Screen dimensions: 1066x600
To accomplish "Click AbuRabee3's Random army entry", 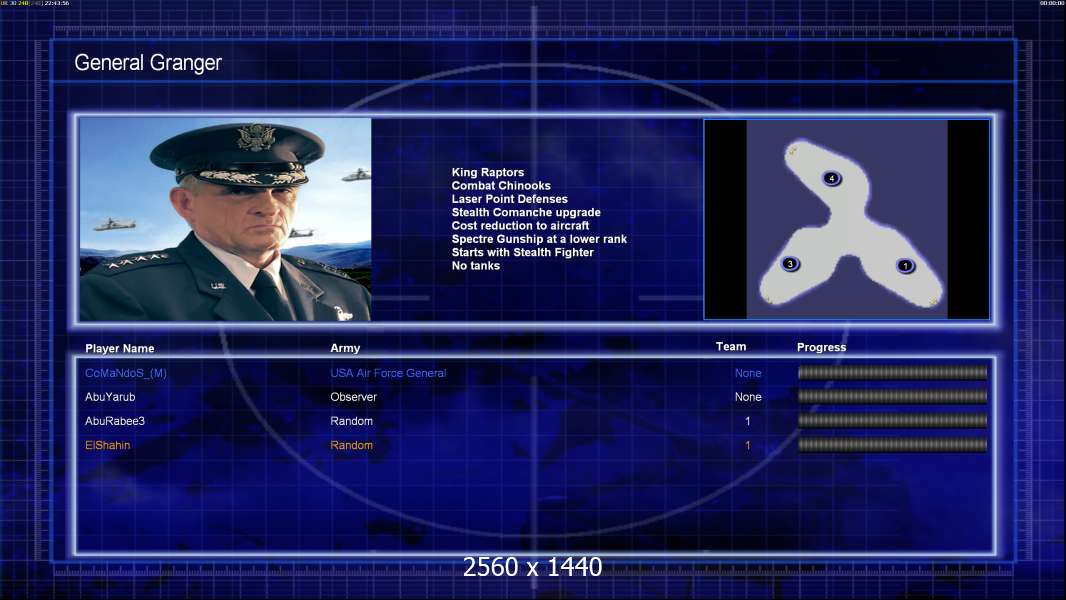I will 351,421.
